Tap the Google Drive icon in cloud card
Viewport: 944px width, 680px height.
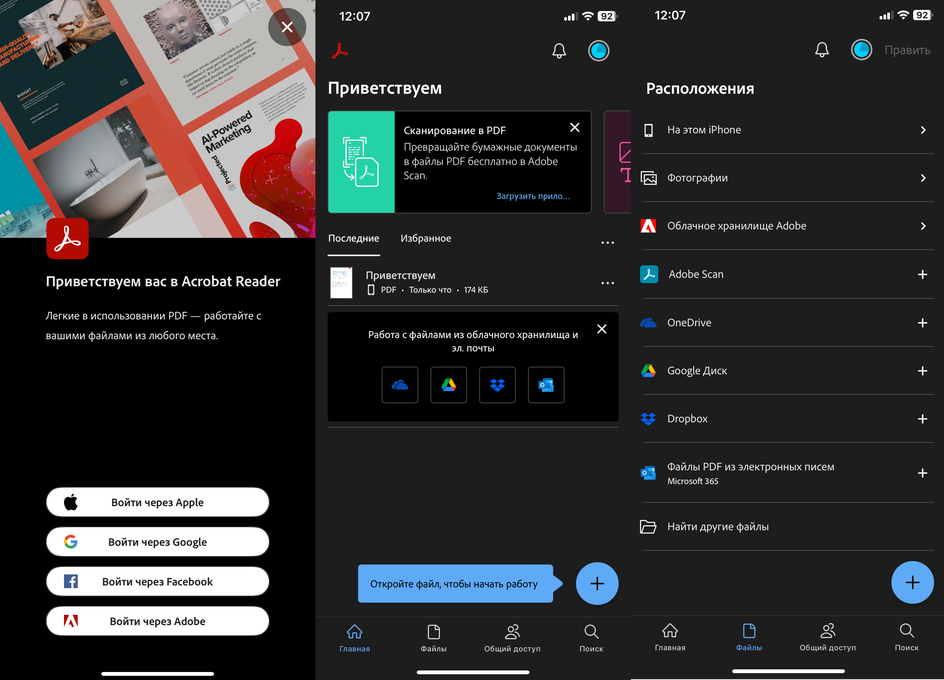[449, 385]
